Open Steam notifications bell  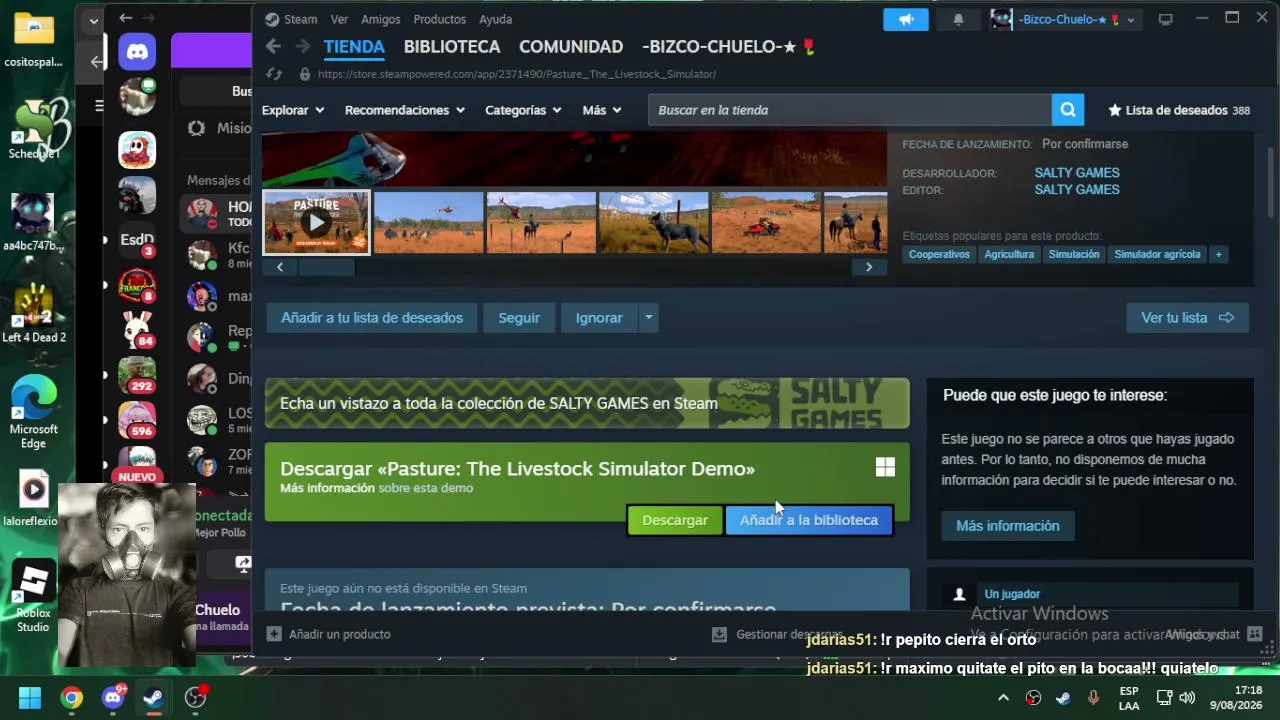click(x=958, y=19)
